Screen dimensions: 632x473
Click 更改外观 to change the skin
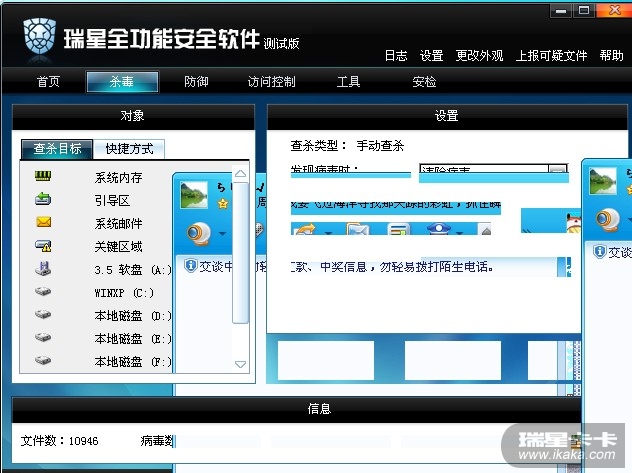[479, 56]
